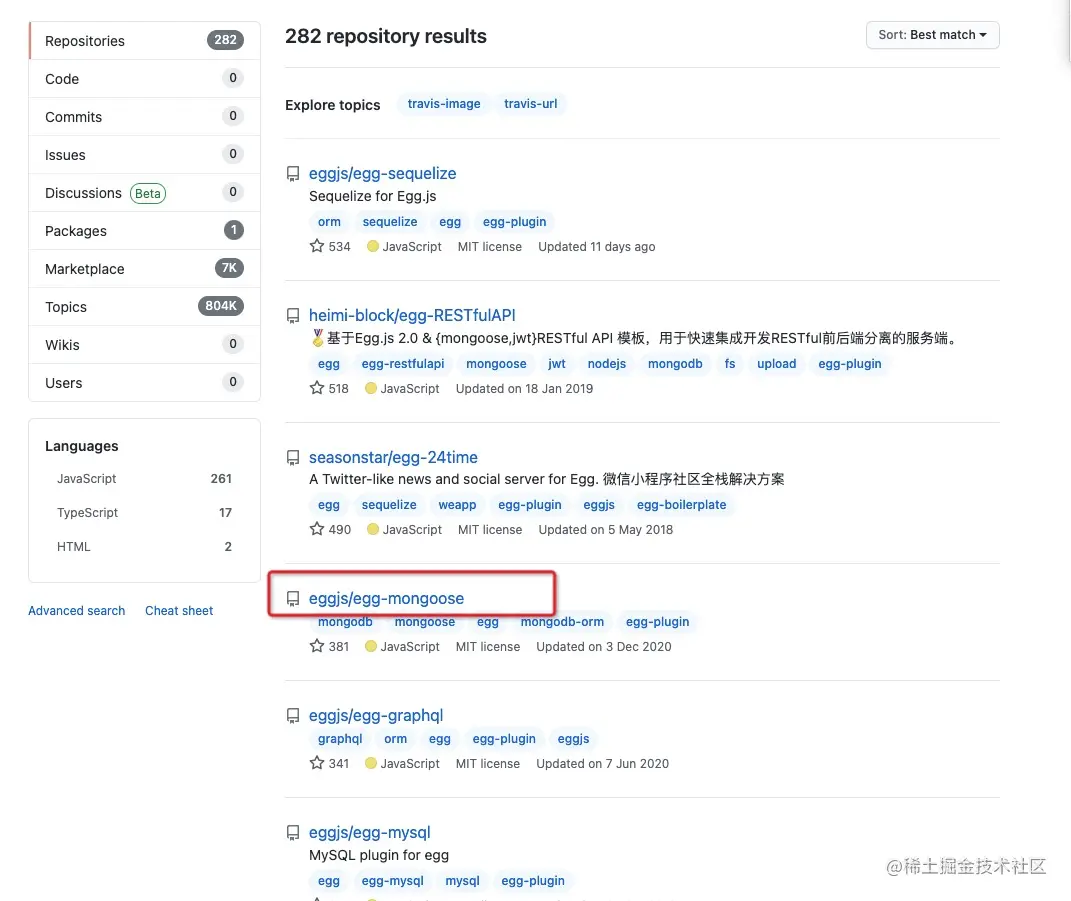Viewport: 1071px width, 901px height.
Task: Click orm tag under egg-sequelize
Action: click(329, 222)
